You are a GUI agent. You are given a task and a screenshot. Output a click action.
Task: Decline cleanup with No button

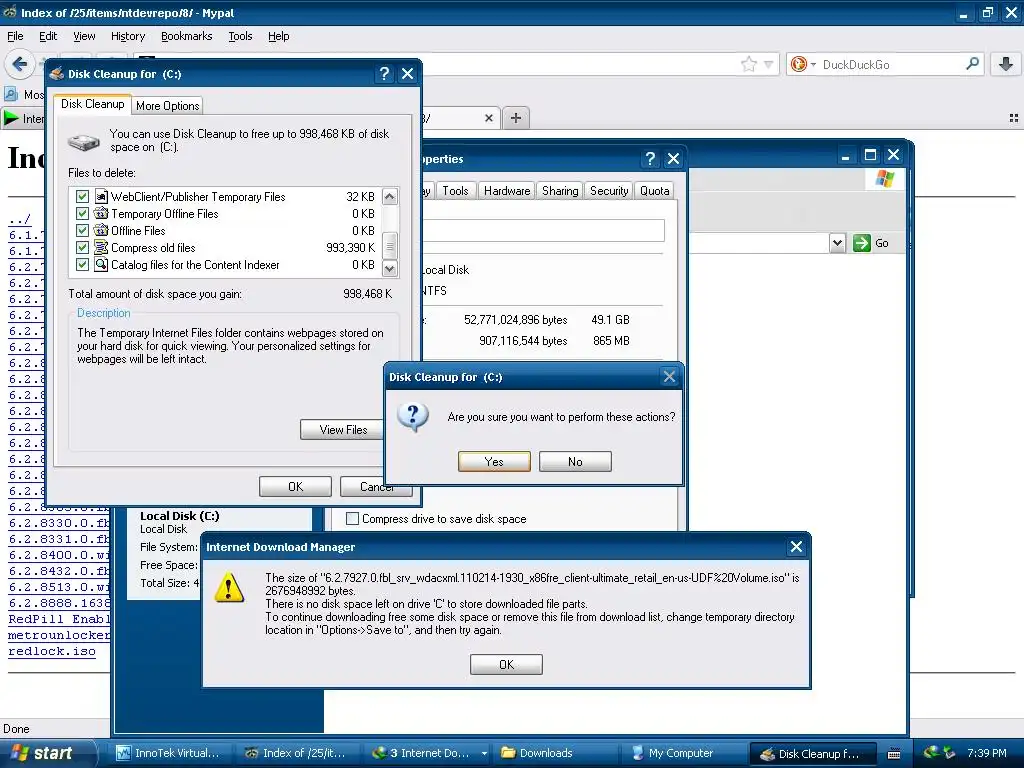pyautogui.click(x=575, y=462)
